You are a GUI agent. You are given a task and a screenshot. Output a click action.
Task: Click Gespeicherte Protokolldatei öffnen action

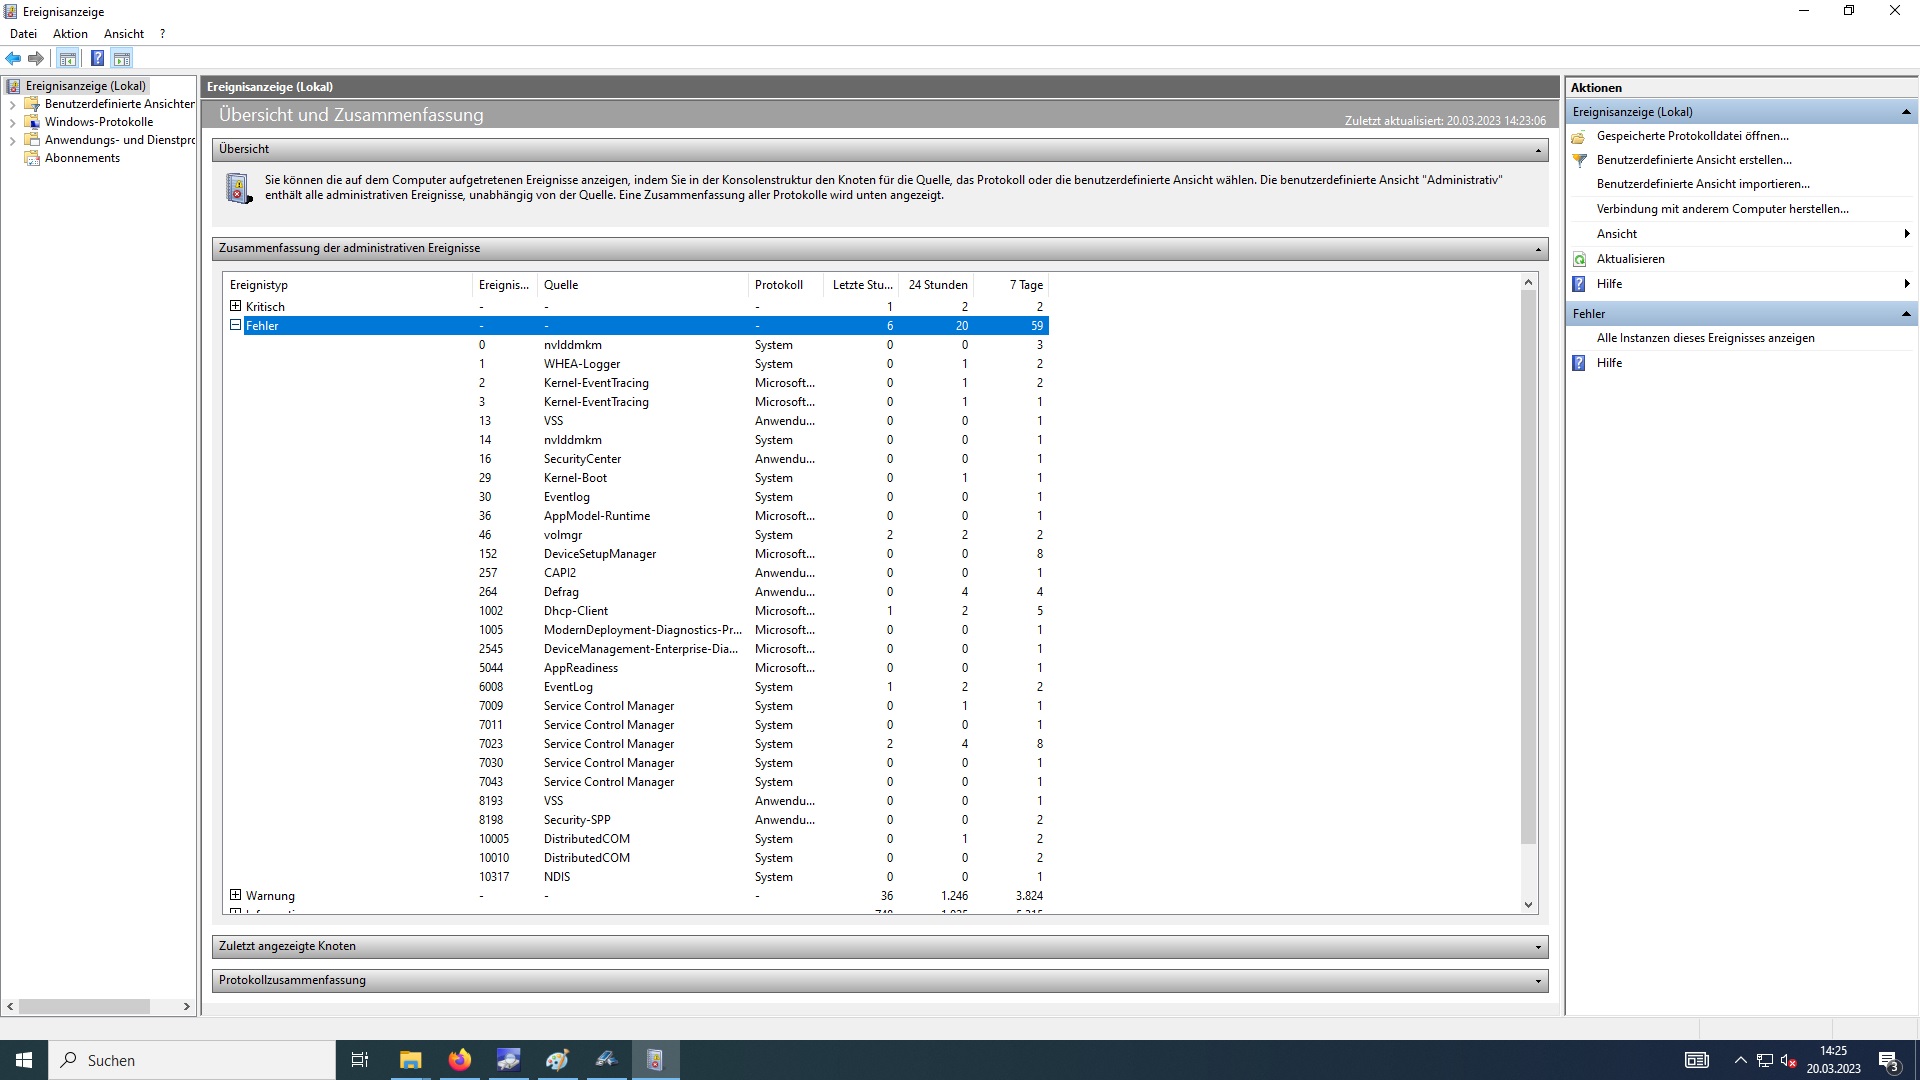pos(1692,136)
